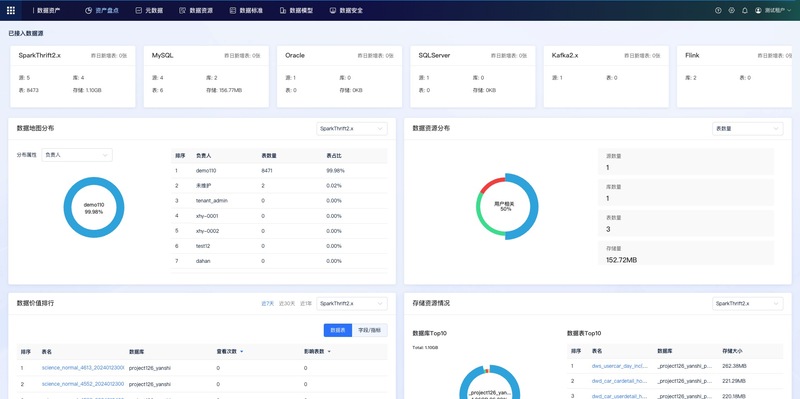Screen dimensions: 800x399
Task: Select the 近7天 time range
Action: tap(267, 304)
